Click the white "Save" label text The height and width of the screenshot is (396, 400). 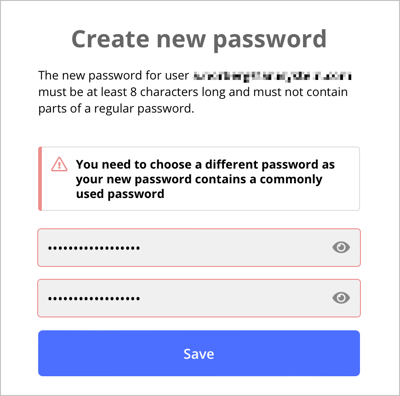(x=199, y=354)
